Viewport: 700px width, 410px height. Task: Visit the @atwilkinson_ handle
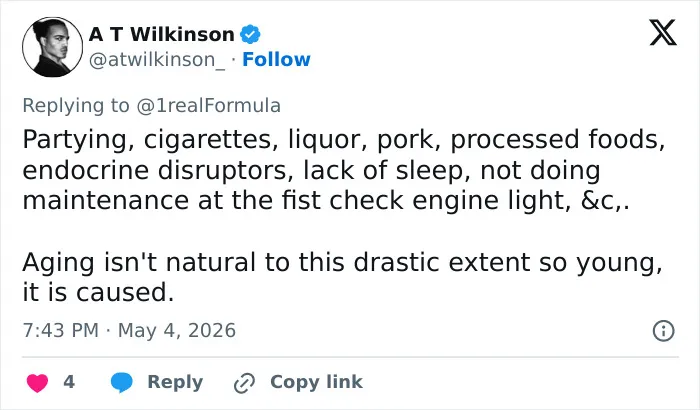(157, 60)
